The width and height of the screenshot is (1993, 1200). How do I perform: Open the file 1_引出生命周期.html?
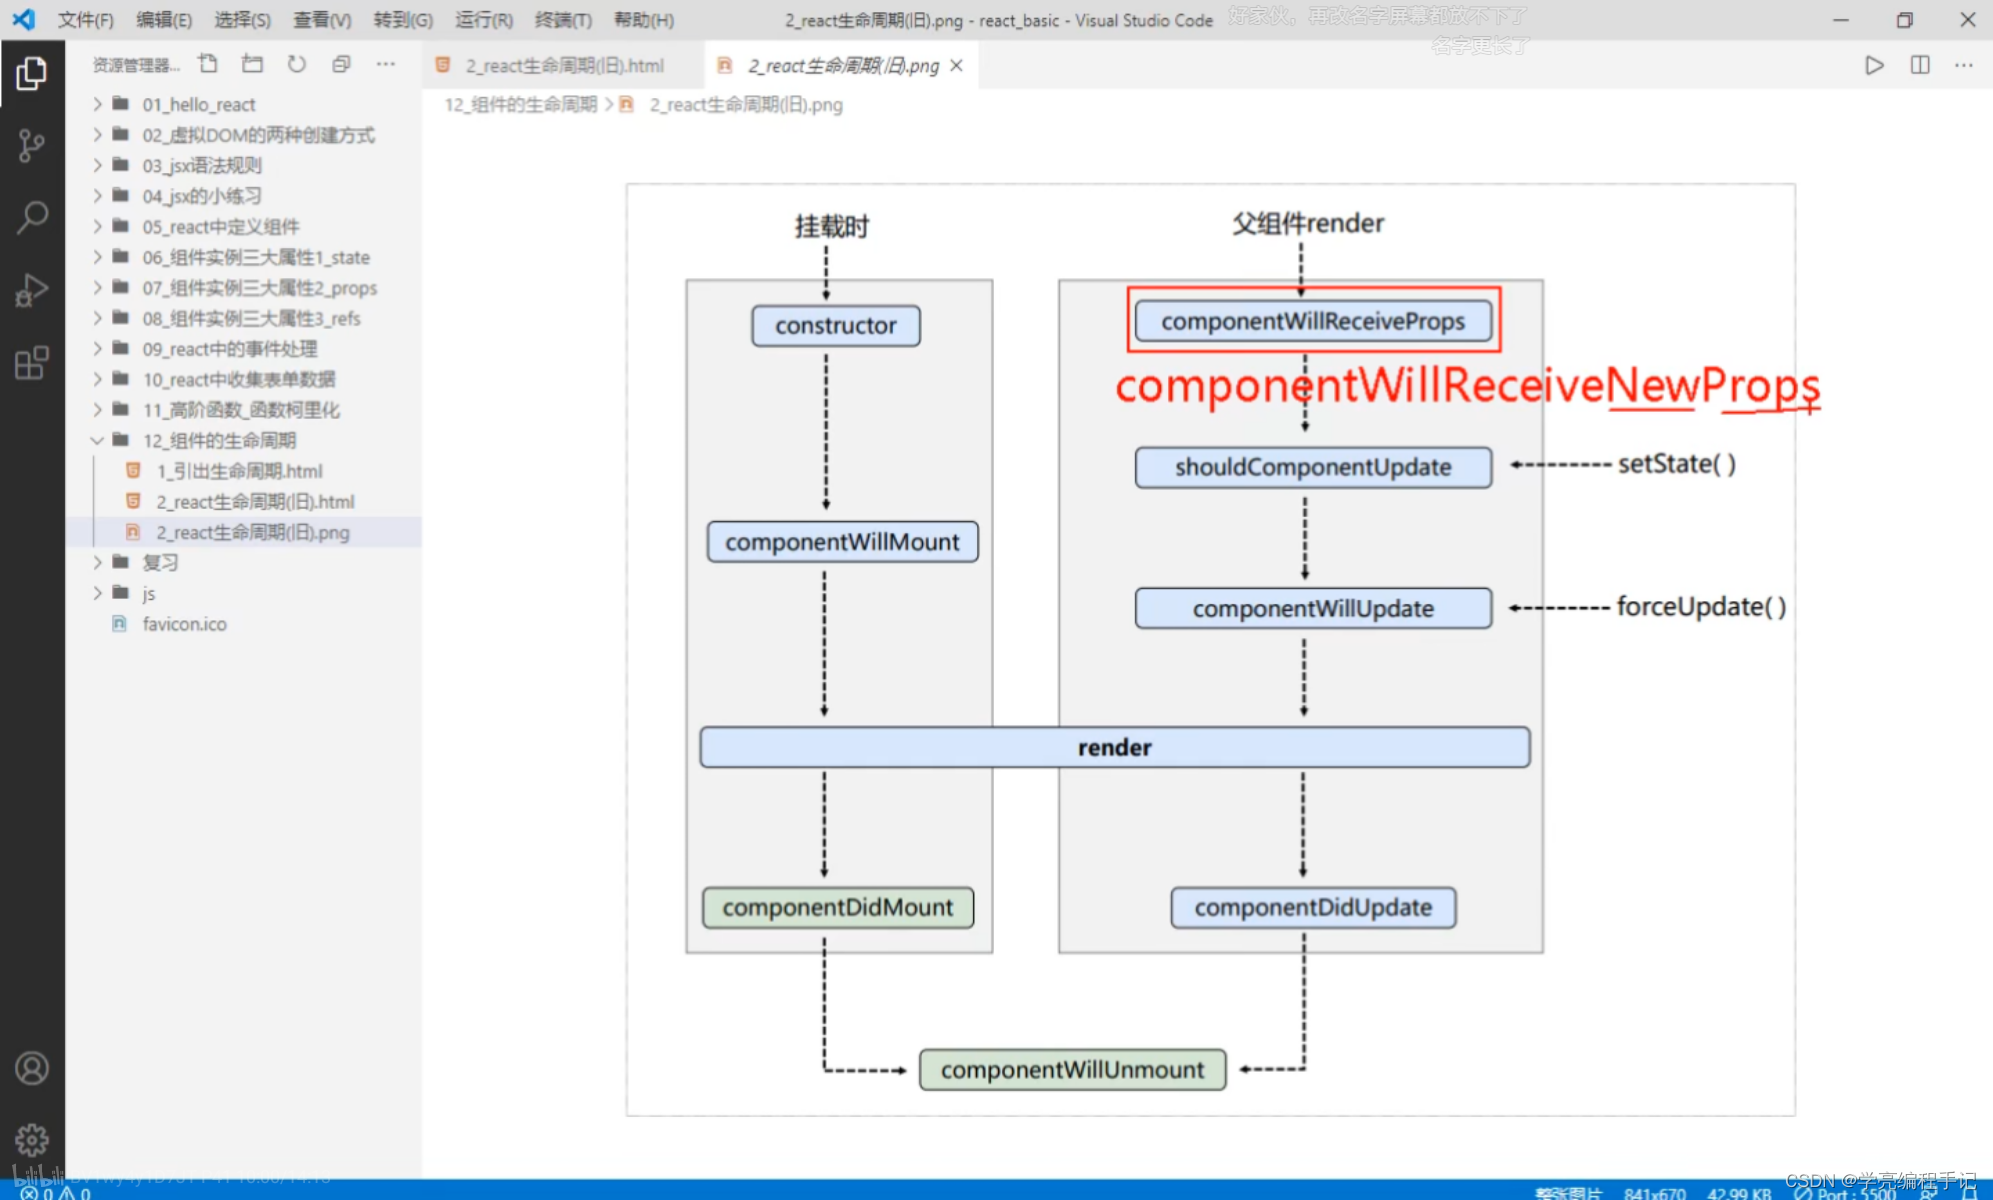click(244, 471)
